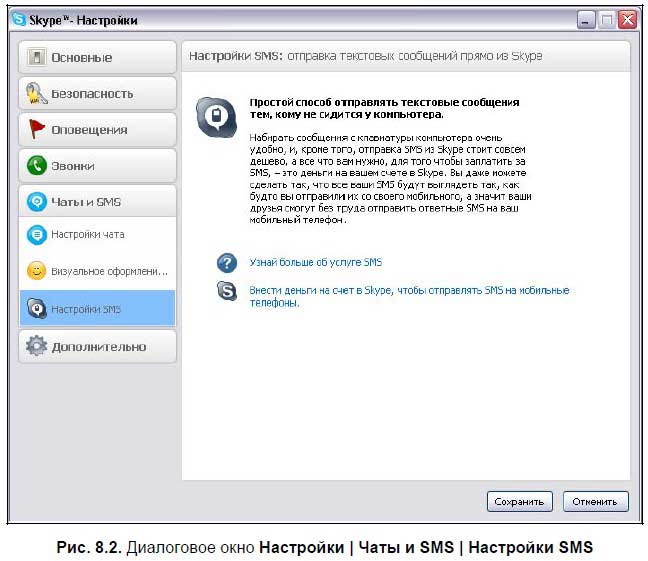Click the blue question mark icon

pos(227,263)
